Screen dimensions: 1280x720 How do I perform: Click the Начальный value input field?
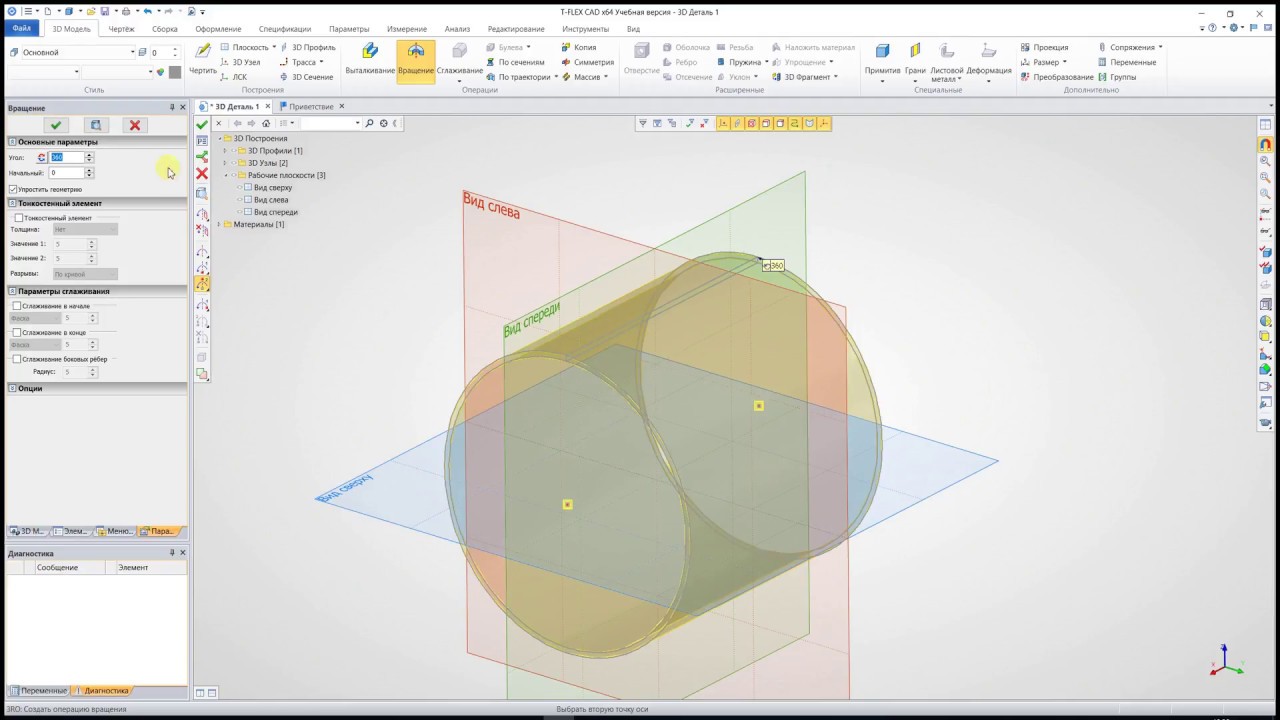coord(67,173)
